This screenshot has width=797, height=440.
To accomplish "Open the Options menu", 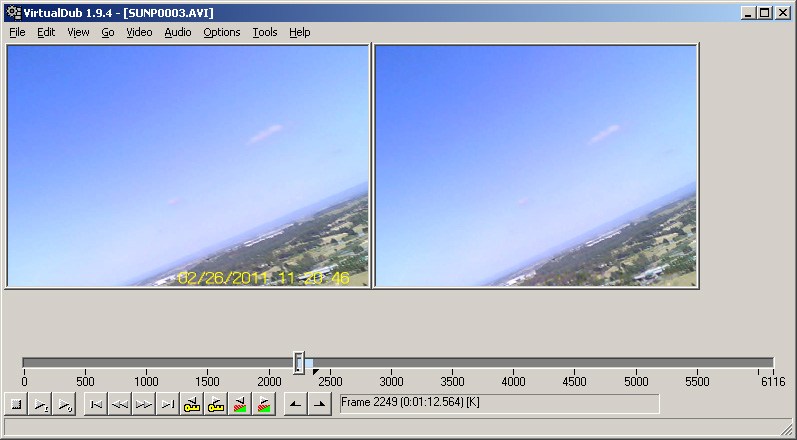I will pyautogui.click(x=222, y=32).
